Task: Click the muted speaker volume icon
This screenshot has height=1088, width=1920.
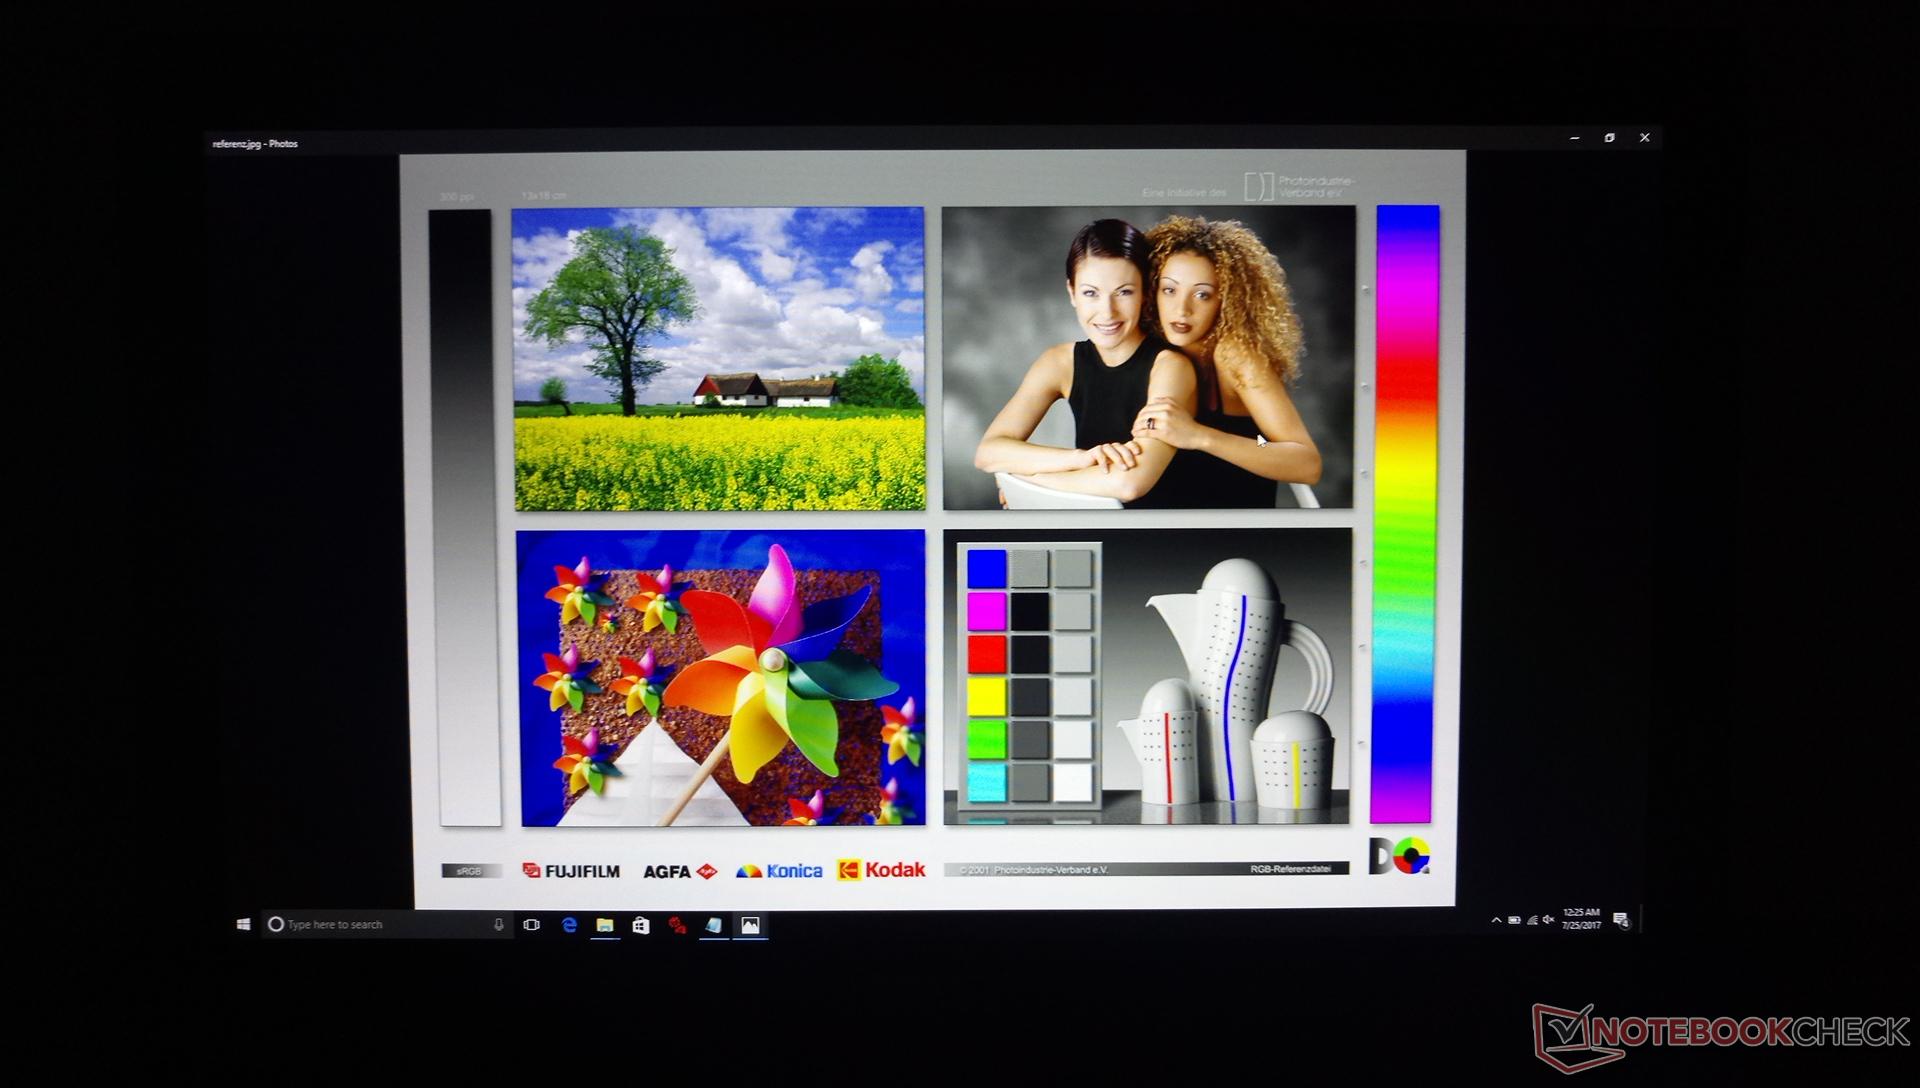Action: [x=1548, y=920]
